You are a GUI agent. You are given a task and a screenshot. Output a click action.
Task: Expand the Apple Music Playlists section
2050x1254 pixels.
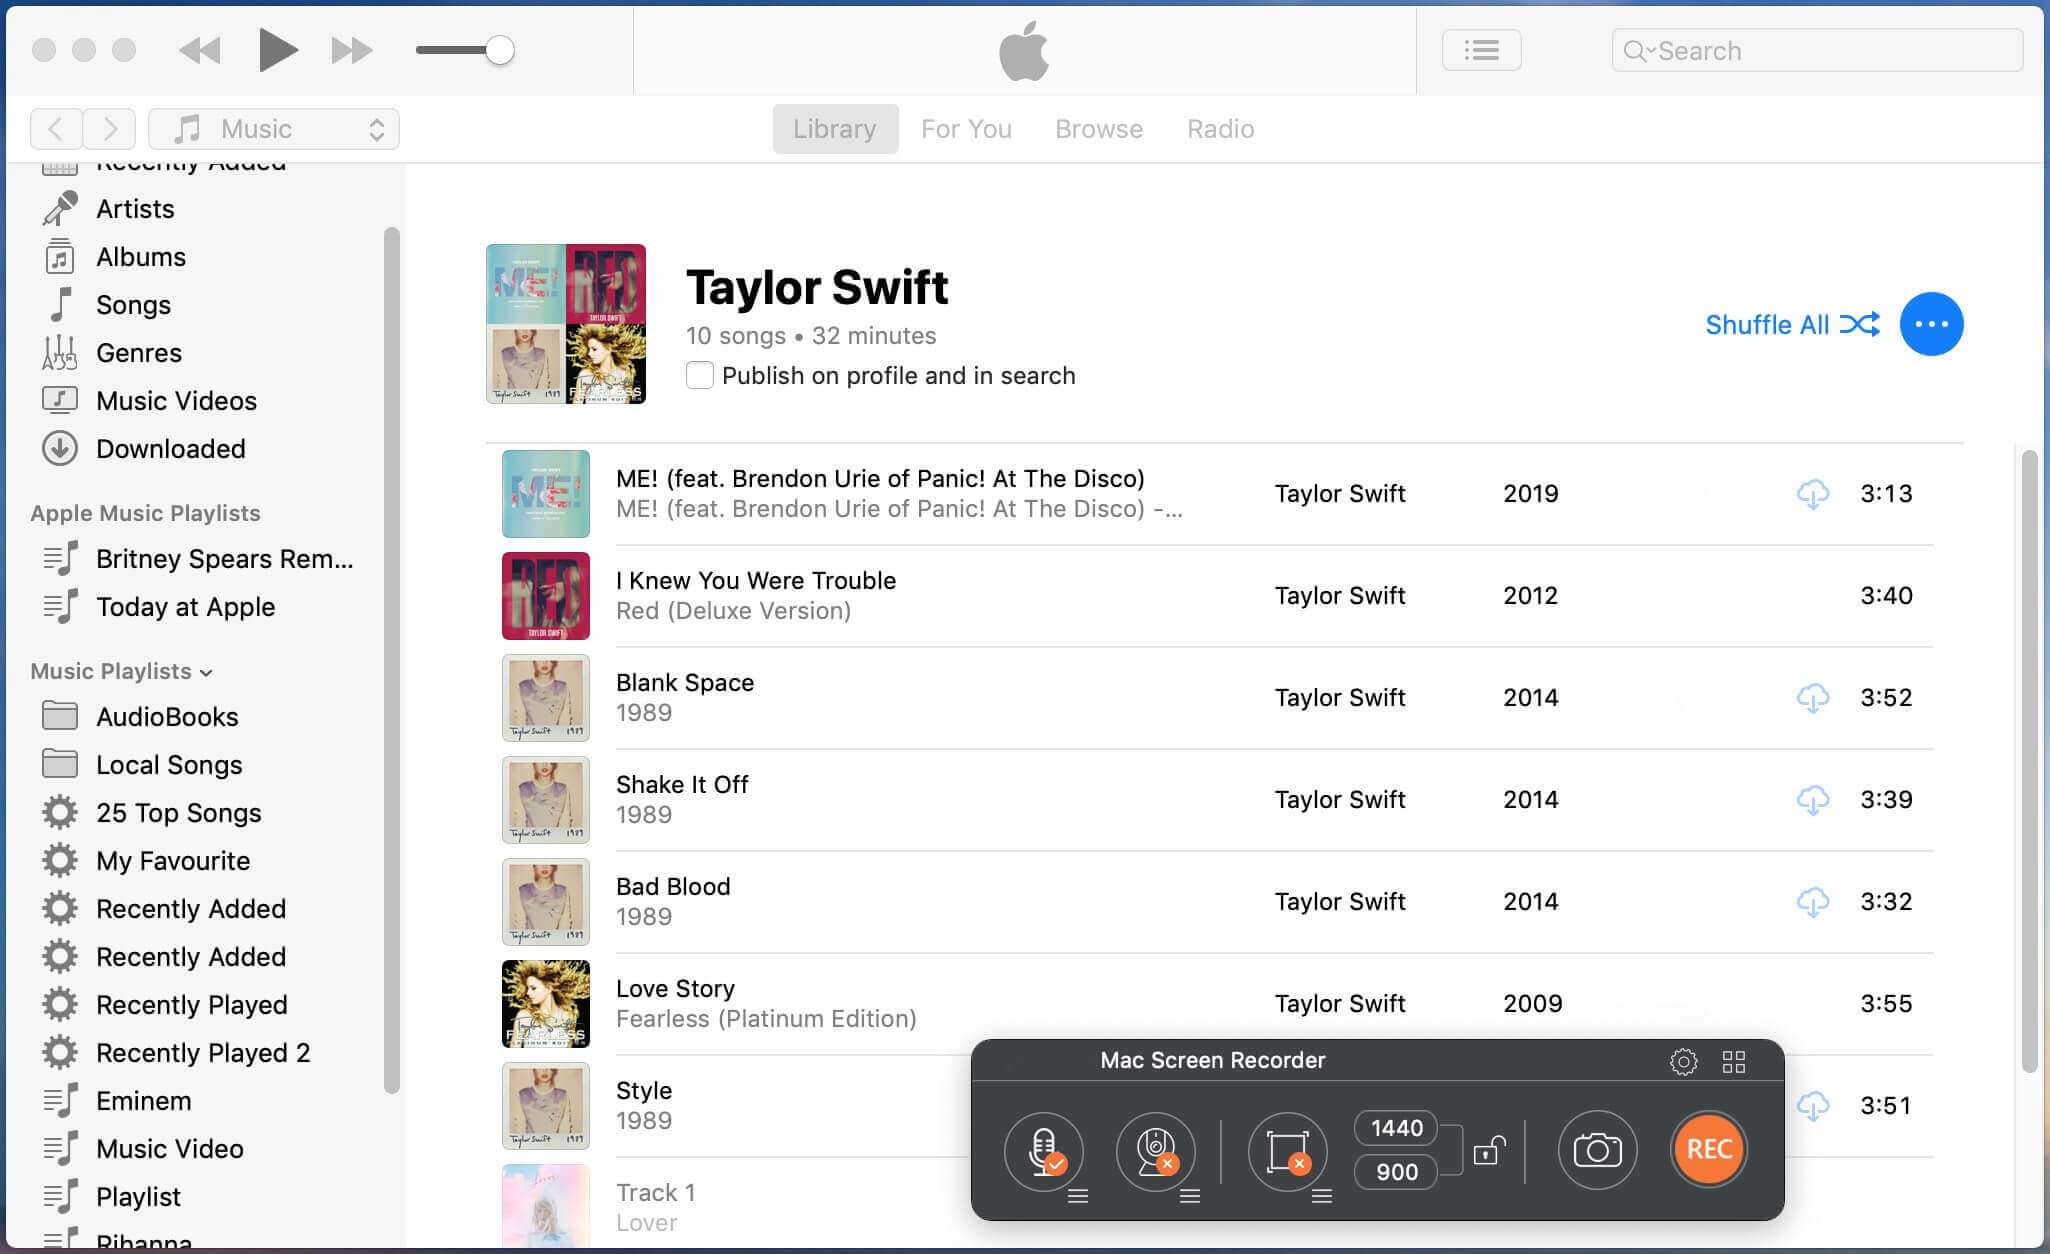pyautogui.click(x=145, y=511)
